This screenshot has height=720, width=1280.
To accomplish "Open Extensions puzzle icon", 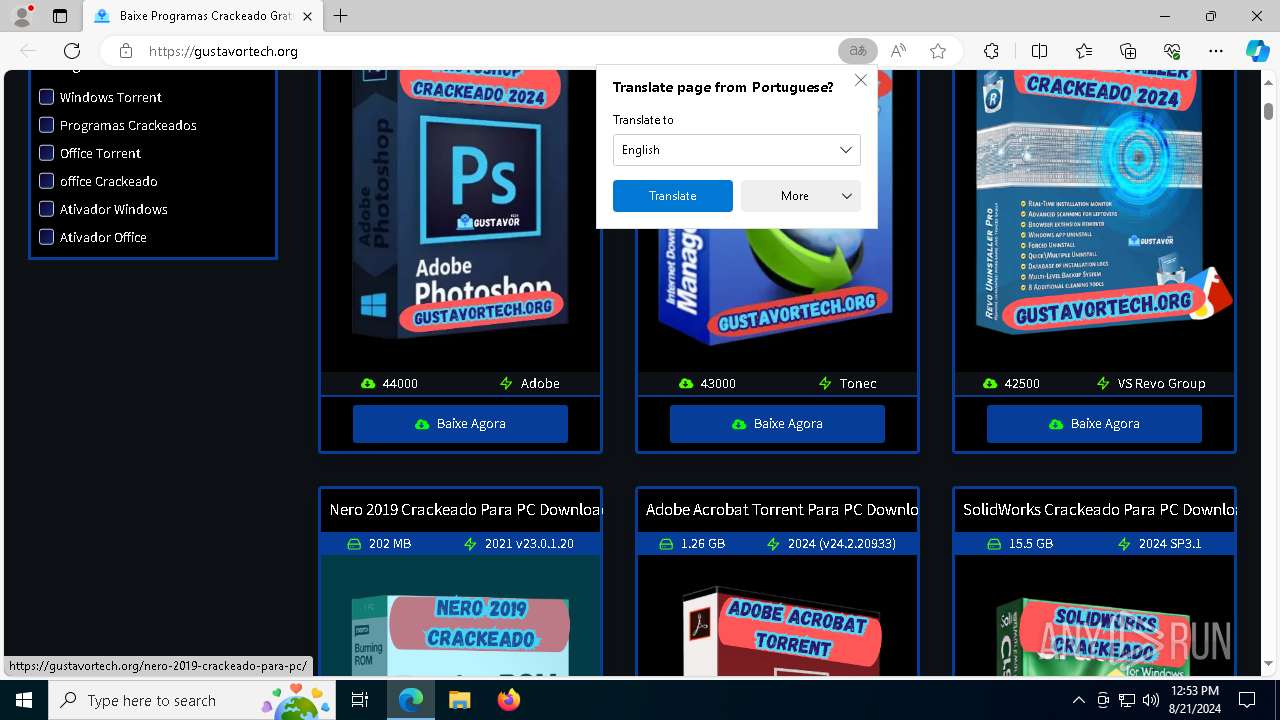I will click(991, 51).
